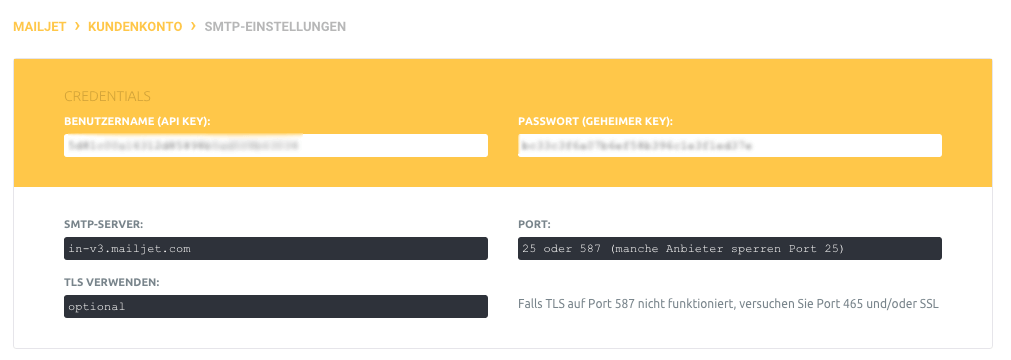Click the TLS VERWENDEN label
Image resolution: width=1011 pixels, height=360 pixels.
(x=110, y=283)
